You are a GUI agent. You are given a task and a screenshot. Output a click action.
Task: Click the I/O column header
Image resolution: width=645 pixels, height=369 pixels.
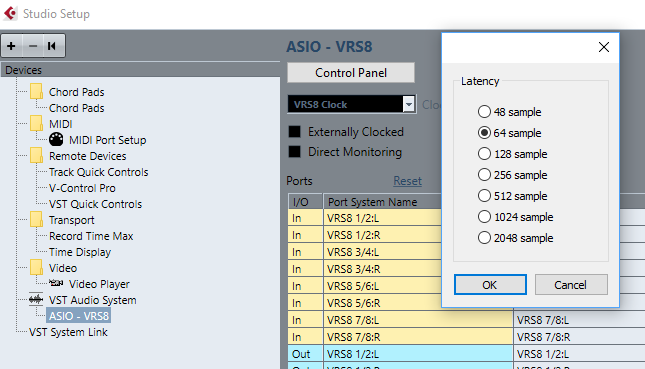(x=305, y=202)
